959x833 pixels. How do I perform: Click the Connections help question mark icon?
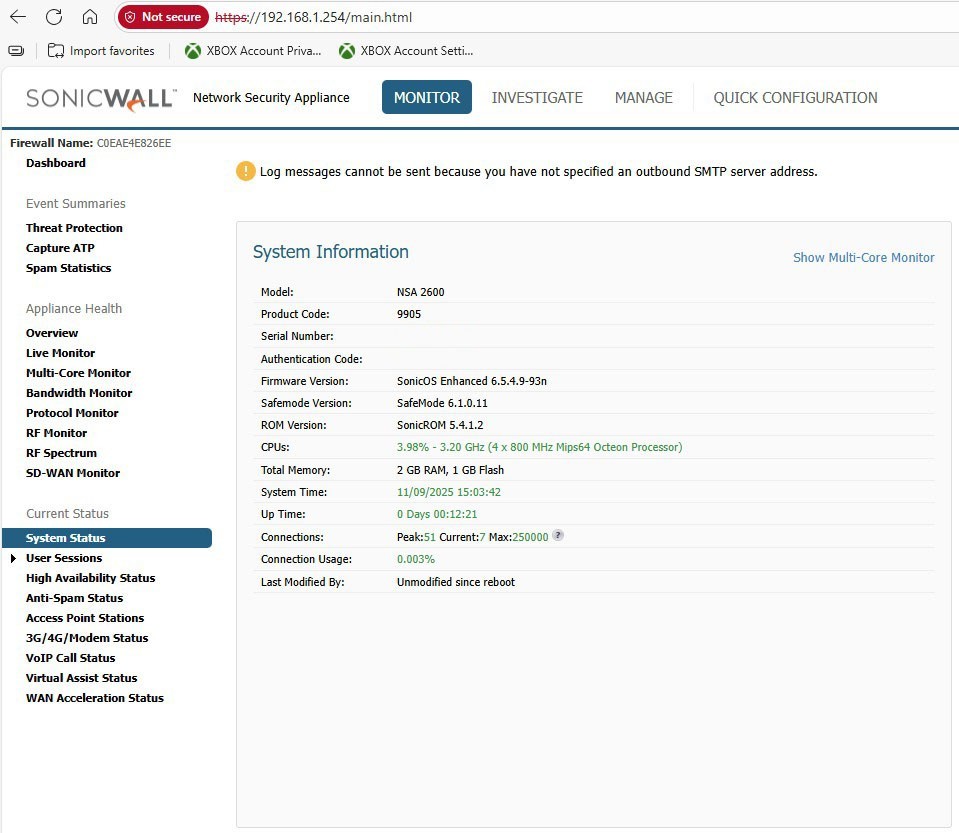pyautogui.click(x=558, y=535)
